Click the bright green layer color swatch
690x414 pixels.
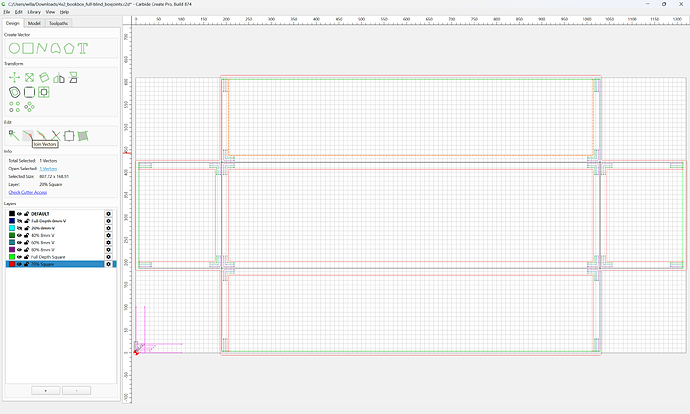tap(12, 257)
